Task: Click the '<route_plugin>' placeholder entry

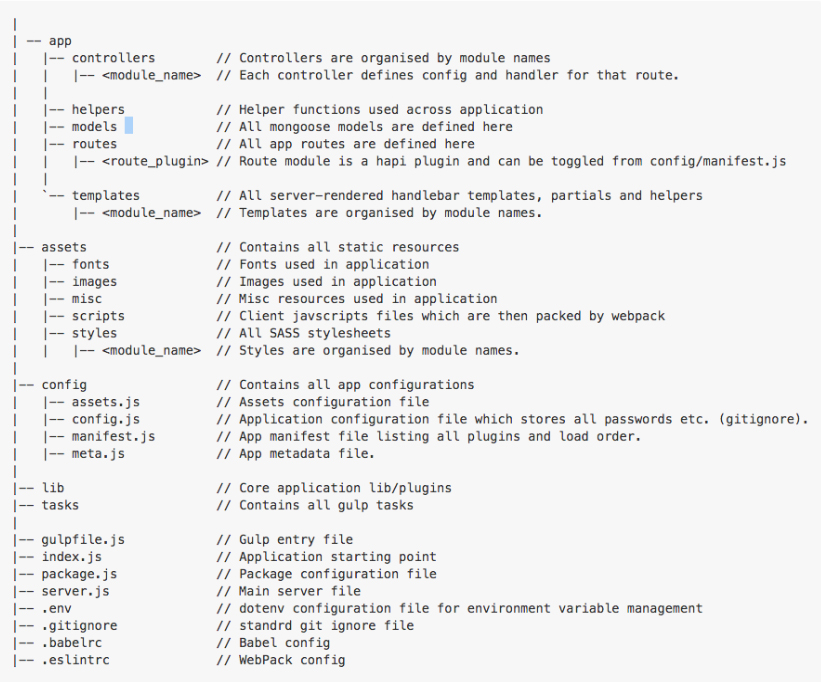Action: tap(155, 161)
